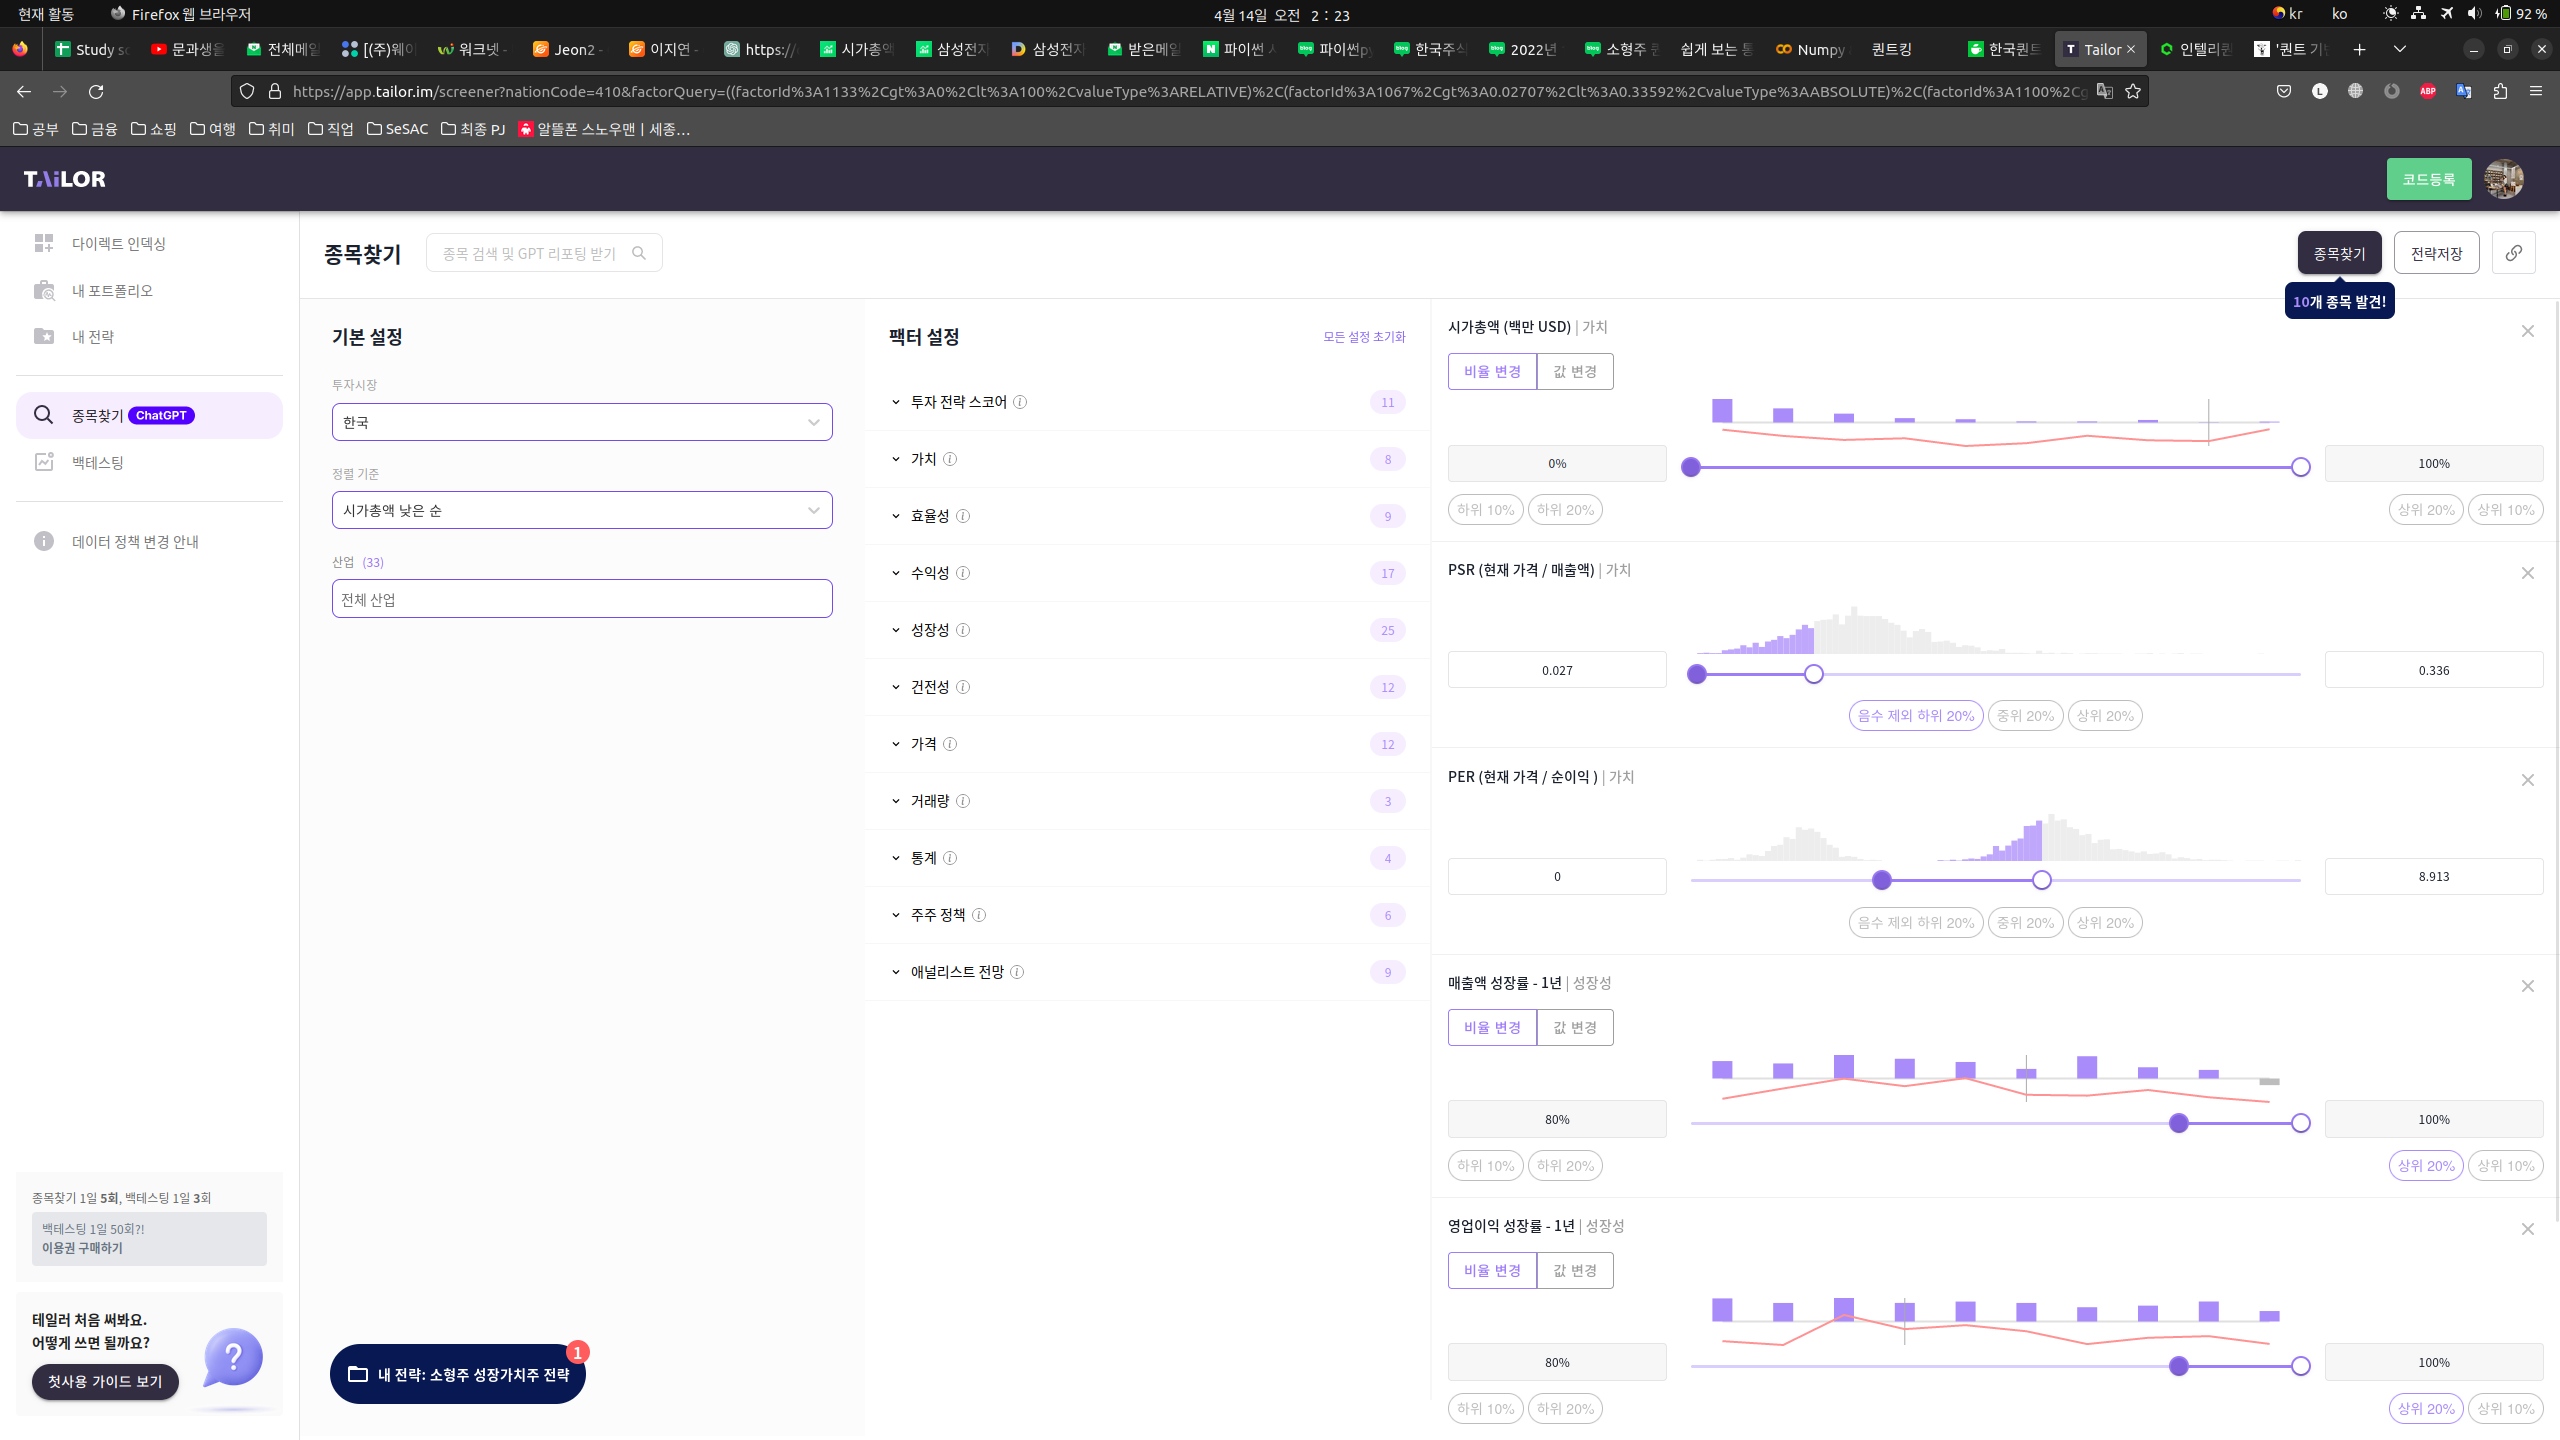Image resolution: width=2560 pixels, height=1440 pixels.
Task: Select 내 전략 in the sidebar menu
Action: click(93, 336)
